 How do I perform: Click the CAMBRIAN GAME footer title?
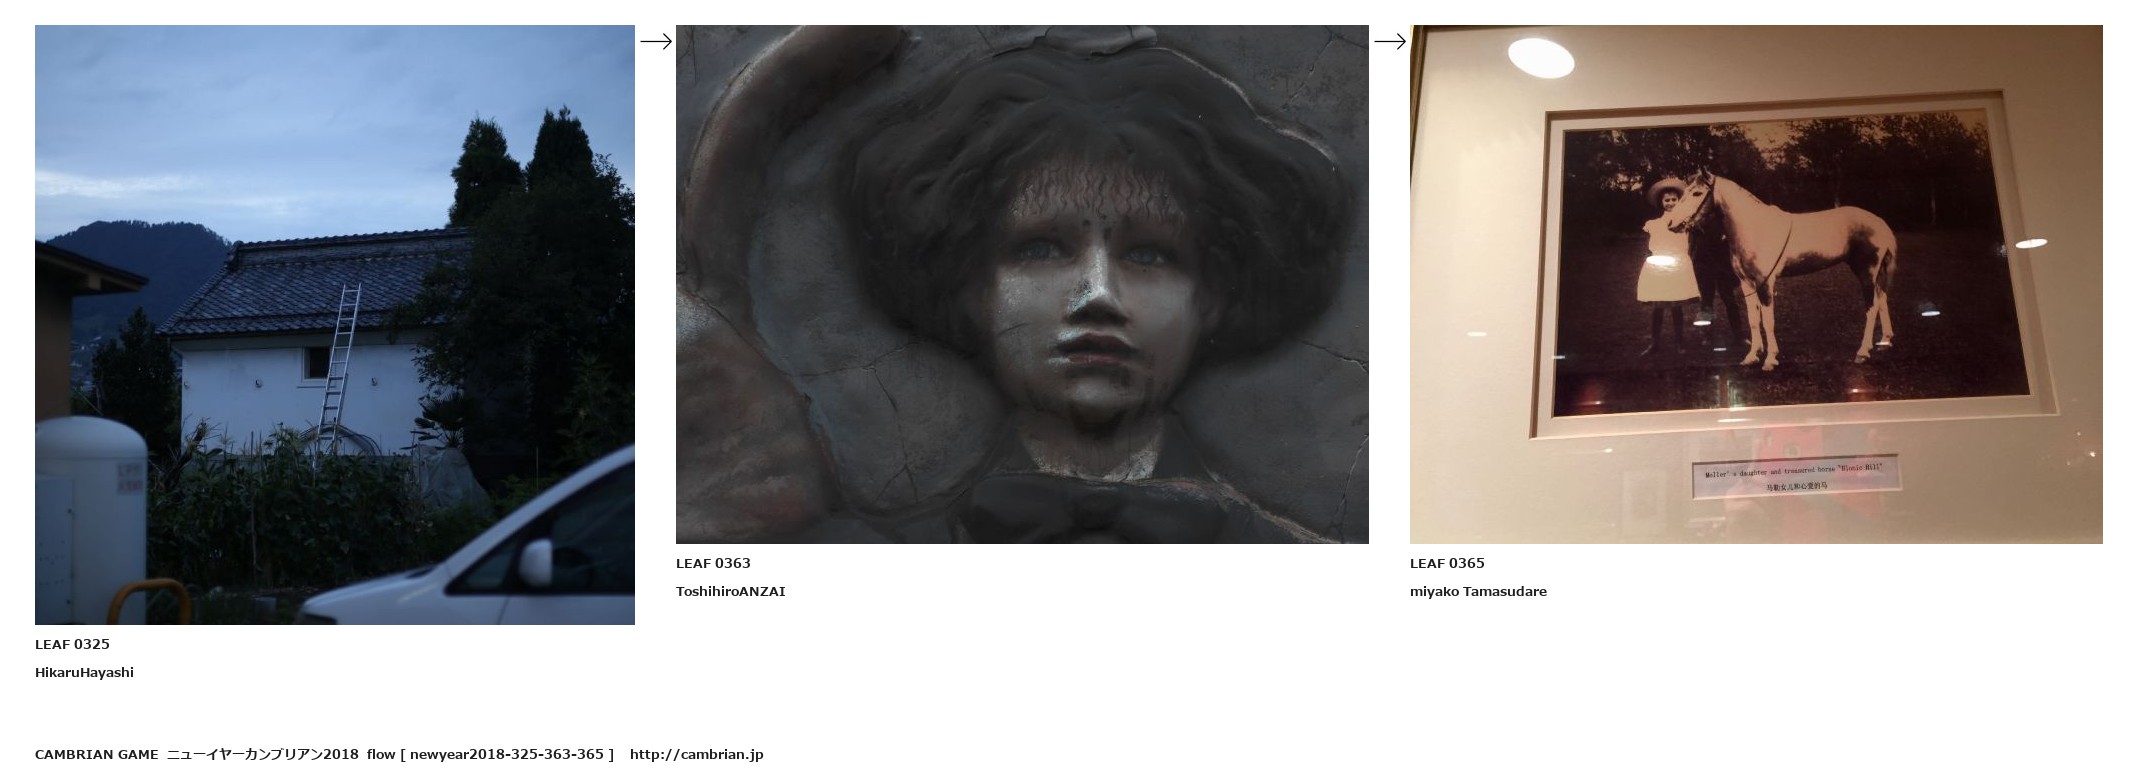point(96,754)
